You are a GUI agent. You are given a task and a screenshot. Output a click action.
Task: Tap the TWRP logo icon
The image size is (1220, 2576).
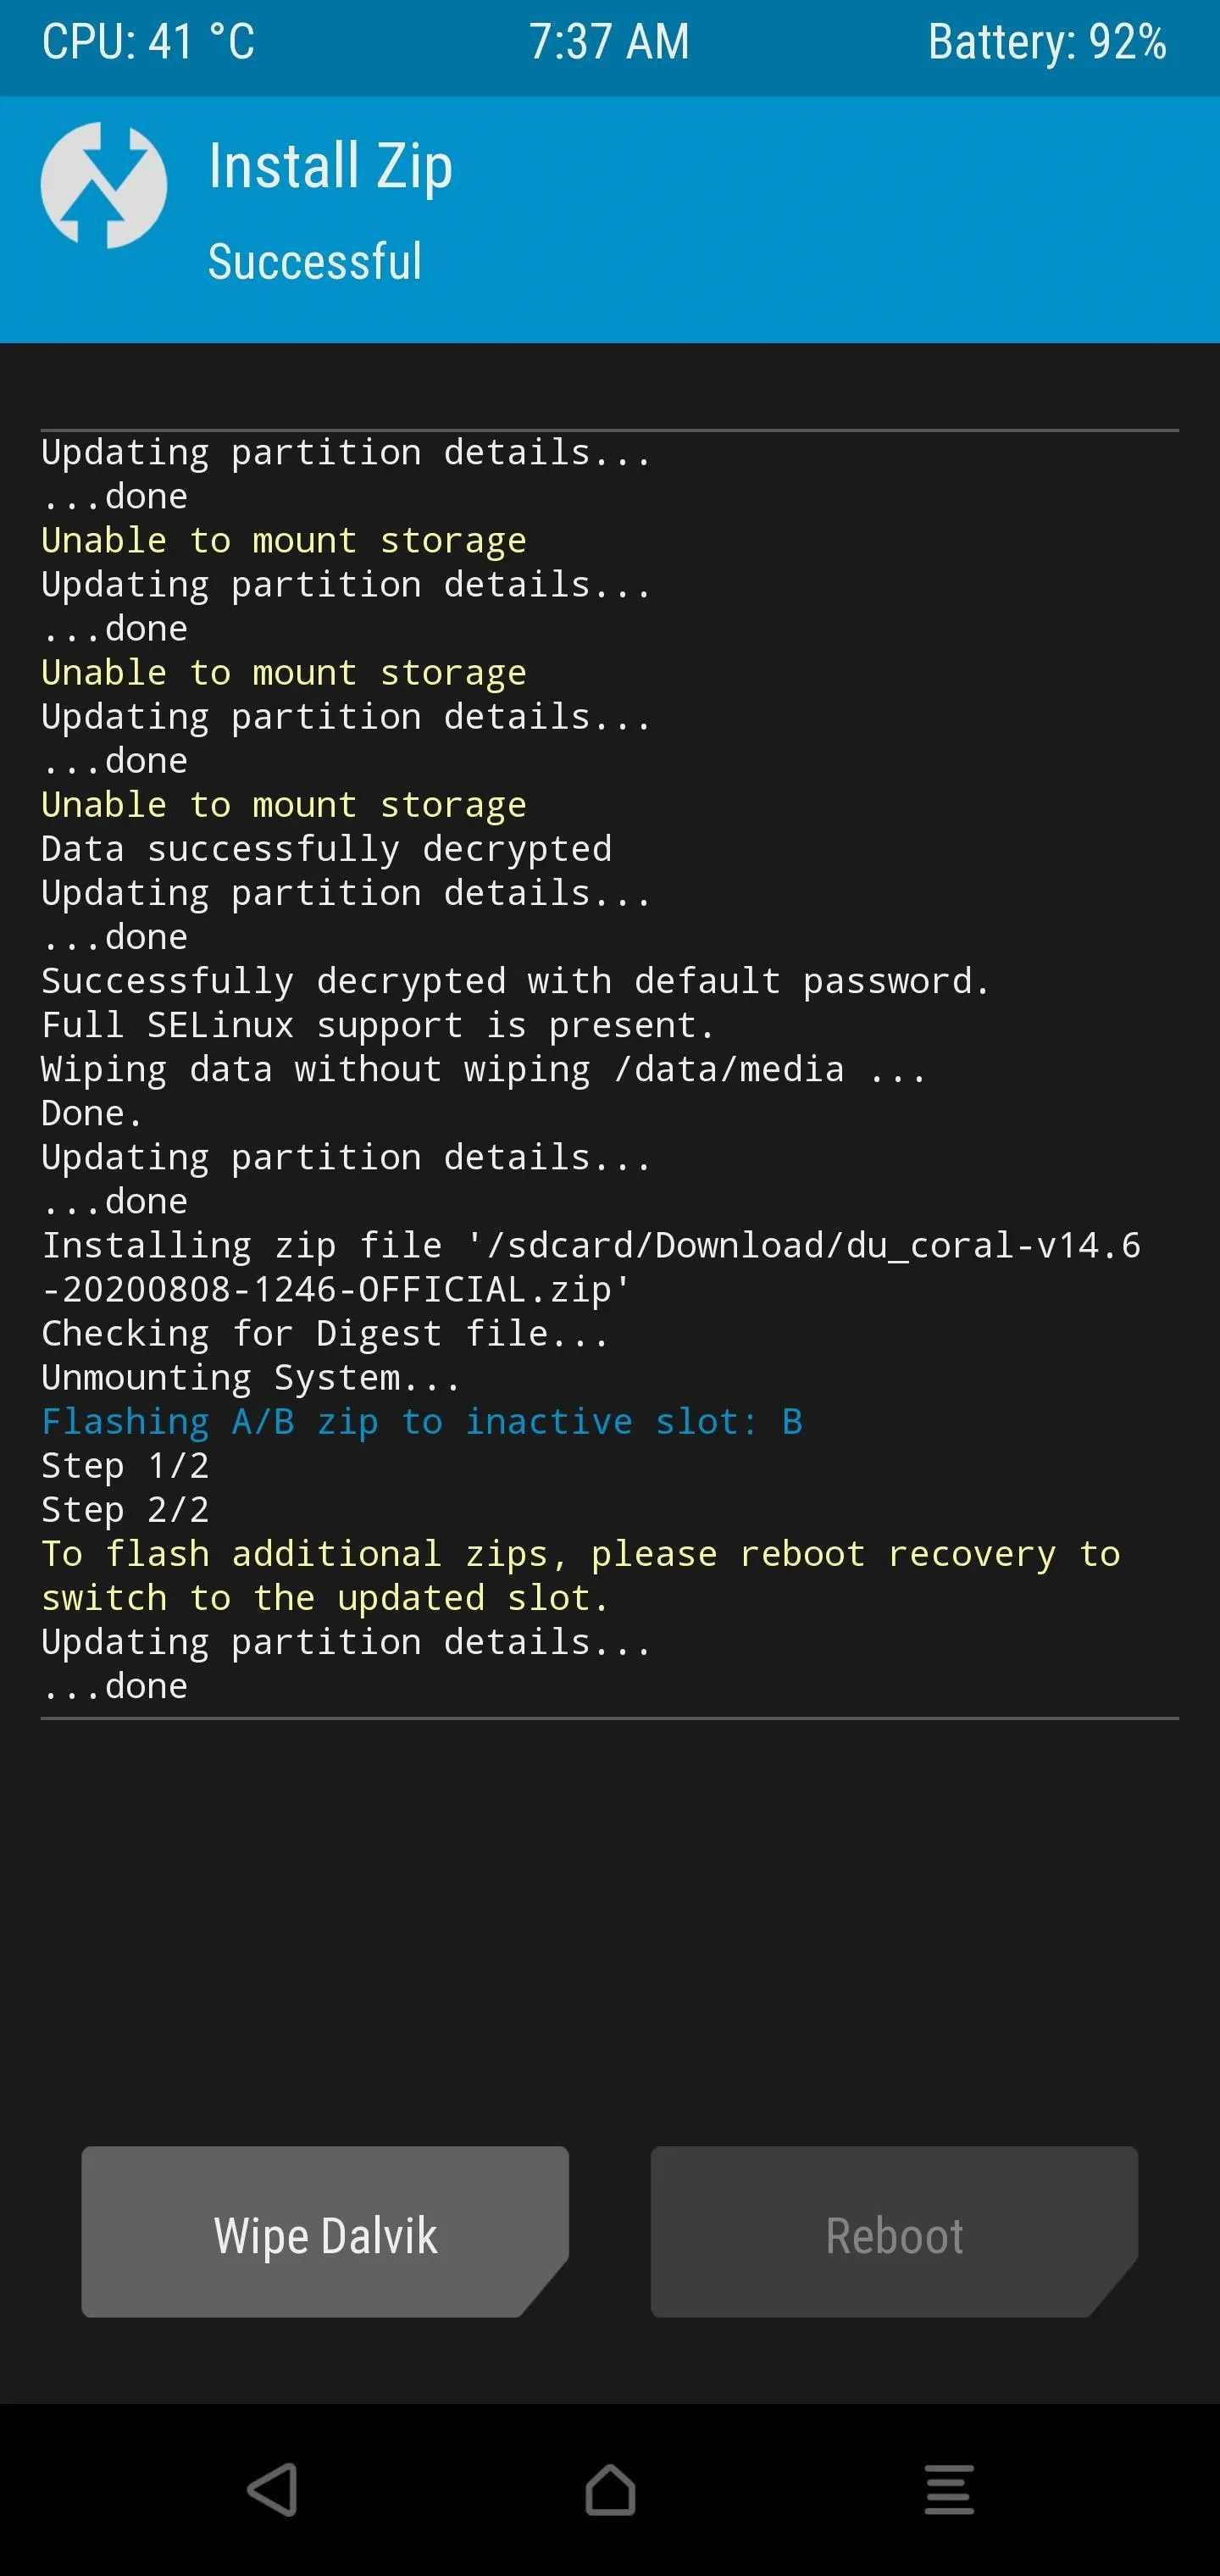[x=104, y=185]
